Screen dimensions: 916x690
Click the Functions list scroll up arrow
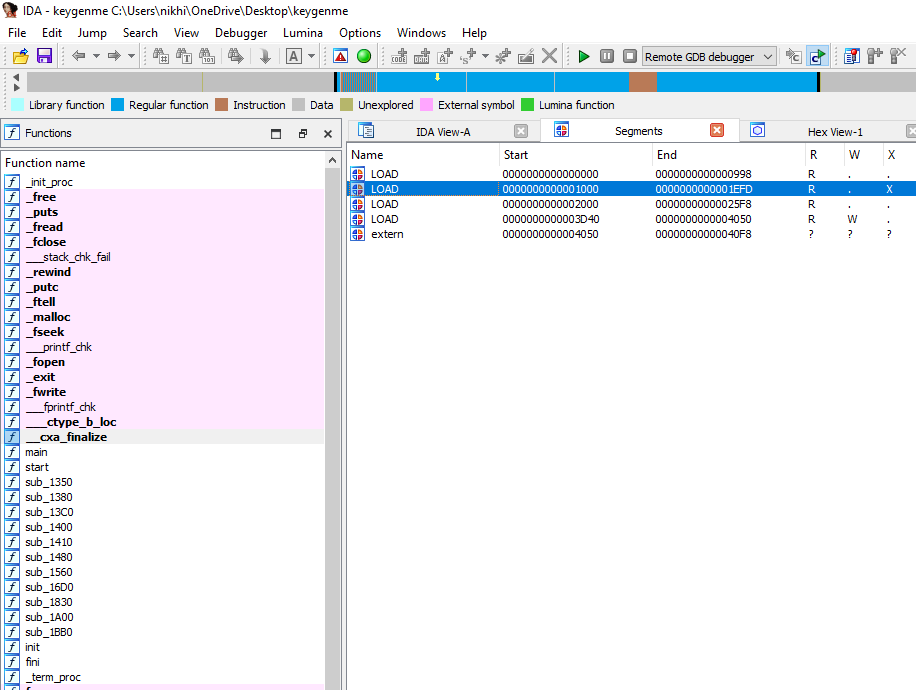pyautogui.click(x=332, y=160)
